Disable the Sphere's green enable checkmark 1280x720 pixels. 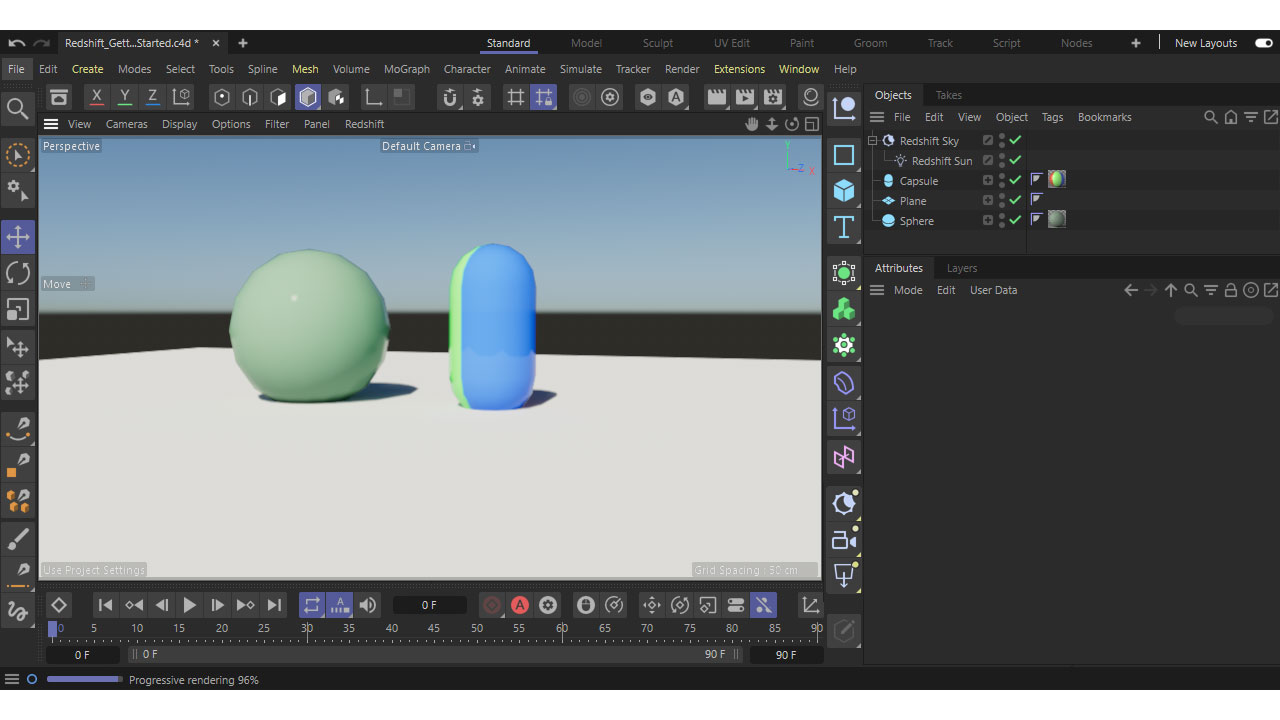coord(1015,221)
